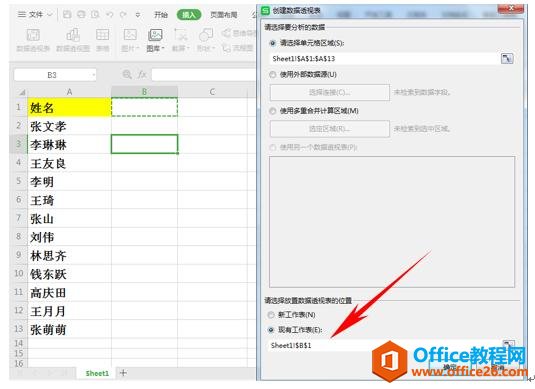535x389 pixels.
Task: Select row 14 header
Action: [x=19, y=343]
